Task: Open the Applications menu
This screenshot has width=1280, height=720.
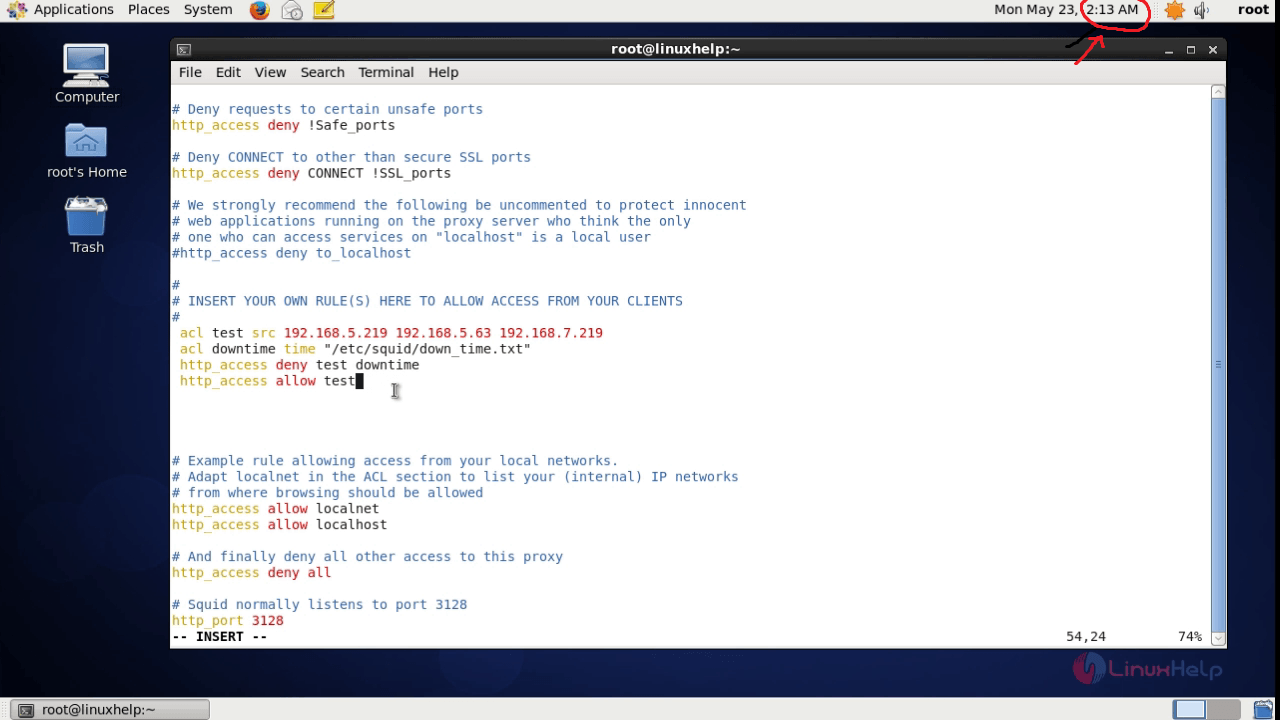Action: pyautogui.click(x=73, y=10)
